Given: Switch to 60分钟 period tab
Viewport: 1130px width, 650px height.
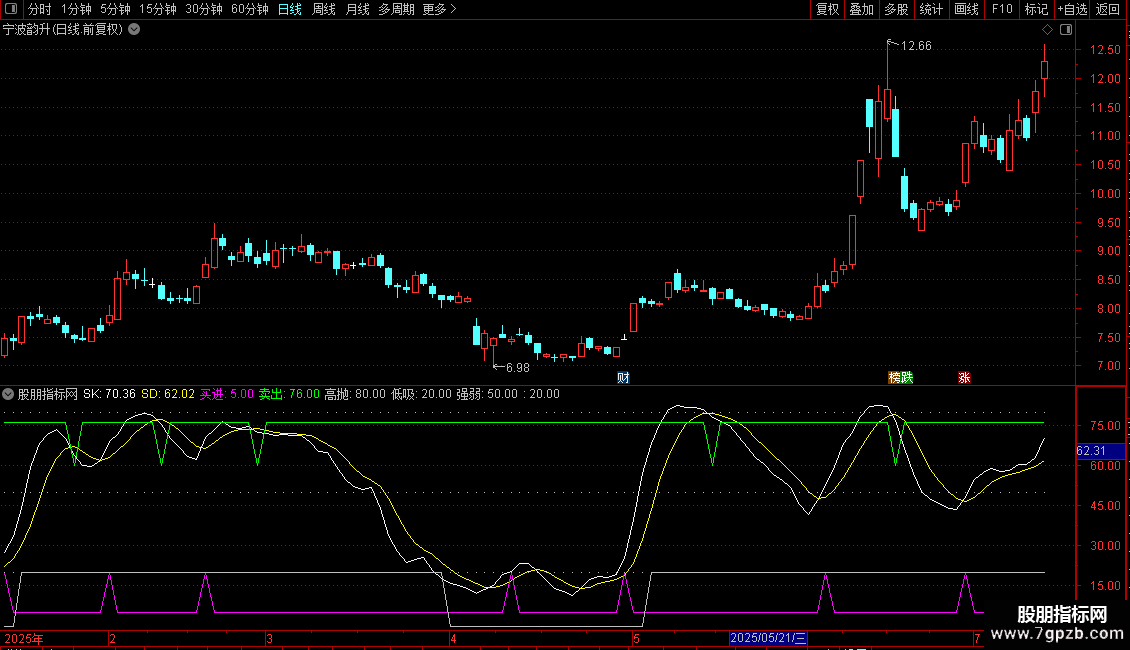Looking at the screenshot, I should [249, 9].
